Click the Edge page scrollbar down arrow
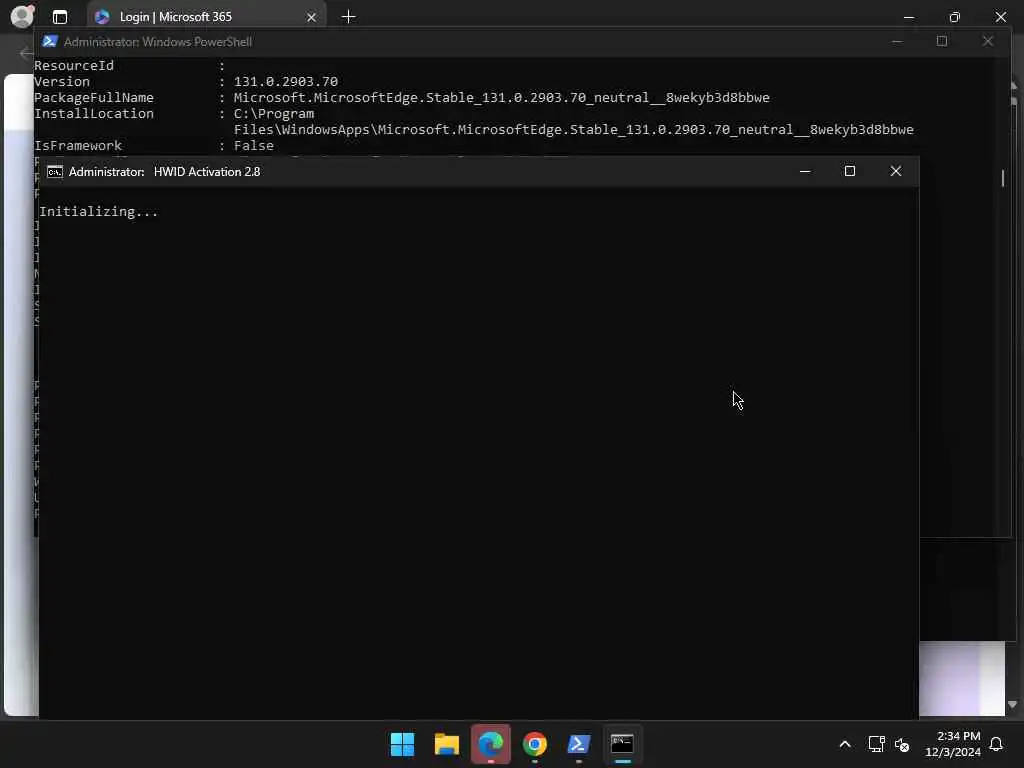The height and width of the screenshot is (768, 1024). [1012, 705]
